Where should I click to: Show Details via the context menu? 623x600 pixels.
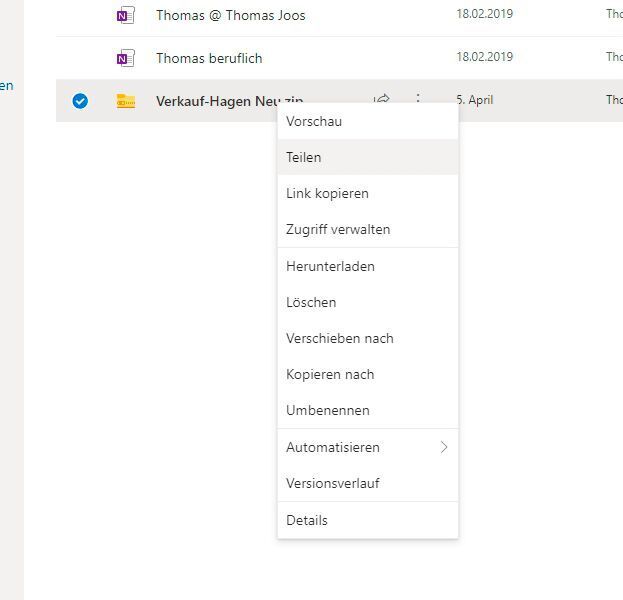click(x=307, y=520)
